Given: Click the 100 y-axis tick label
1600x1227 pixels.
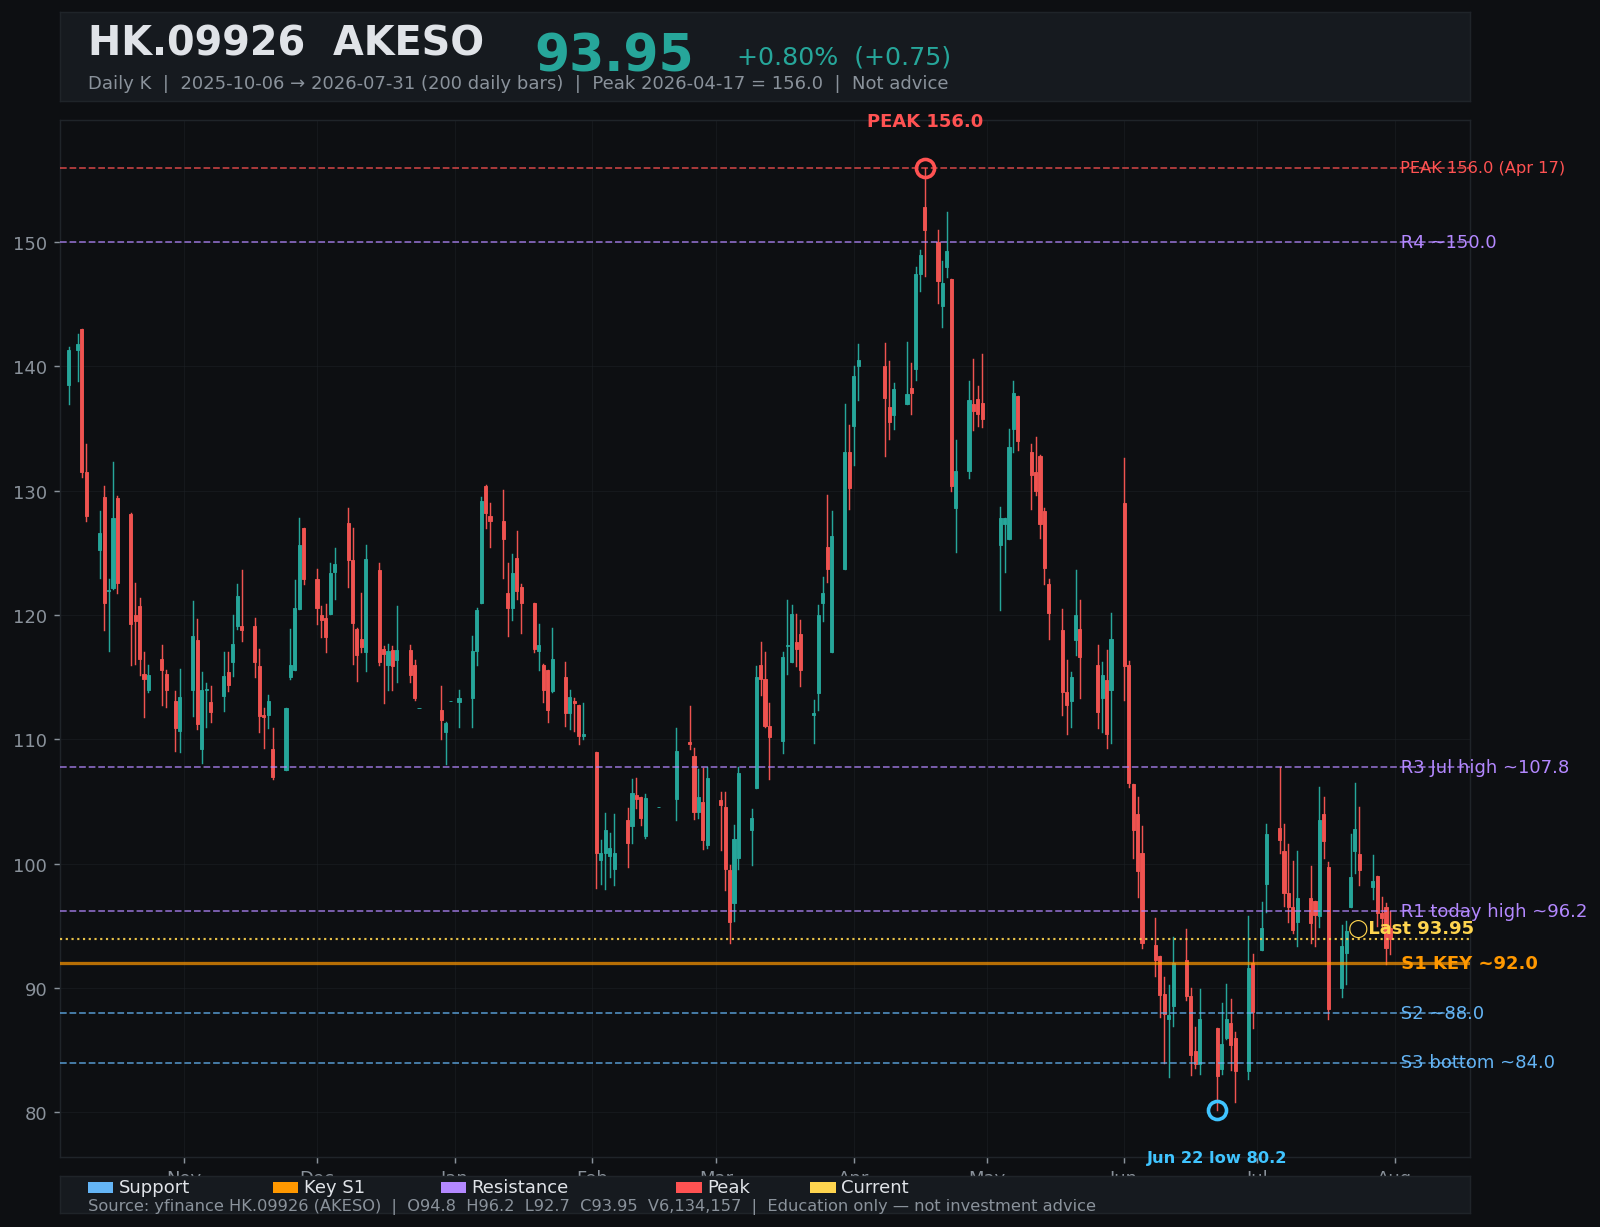Looking at the screenshot, I should point(32,865).
